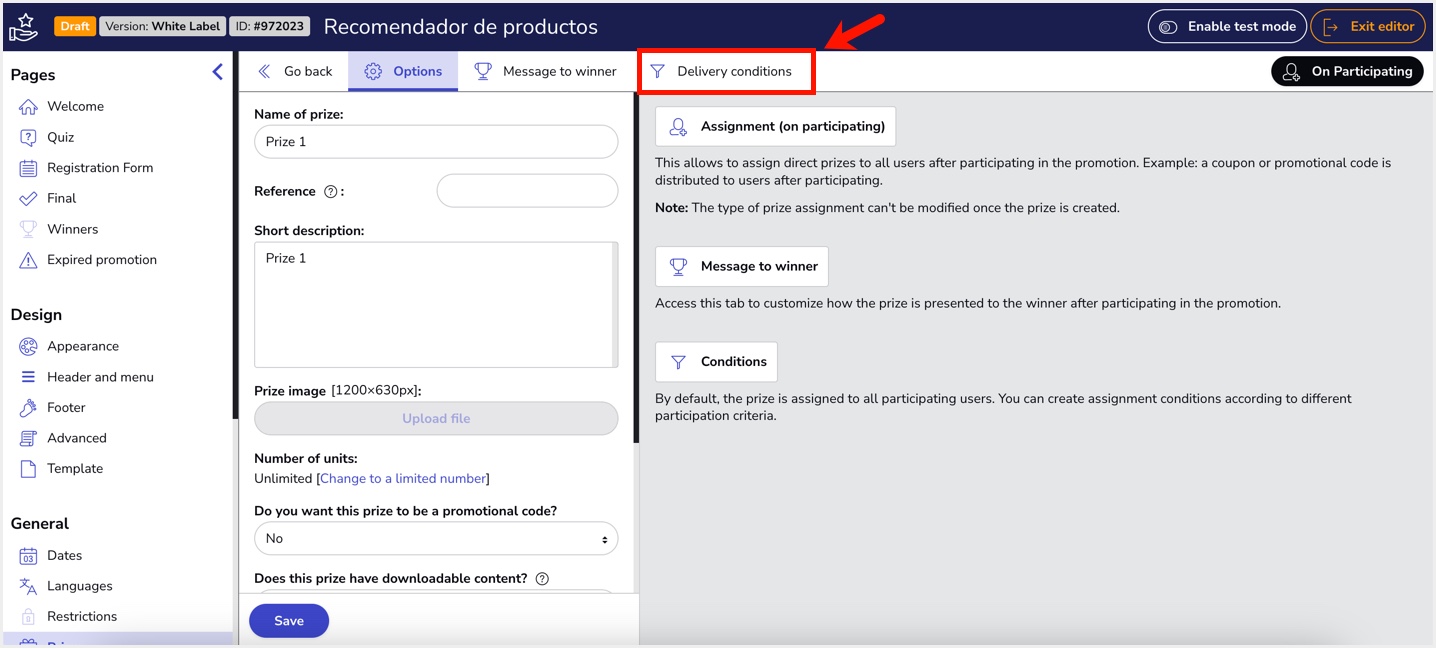Open the promotional code dropdown
Screen dimensions: 1436x649
point(435,538)
